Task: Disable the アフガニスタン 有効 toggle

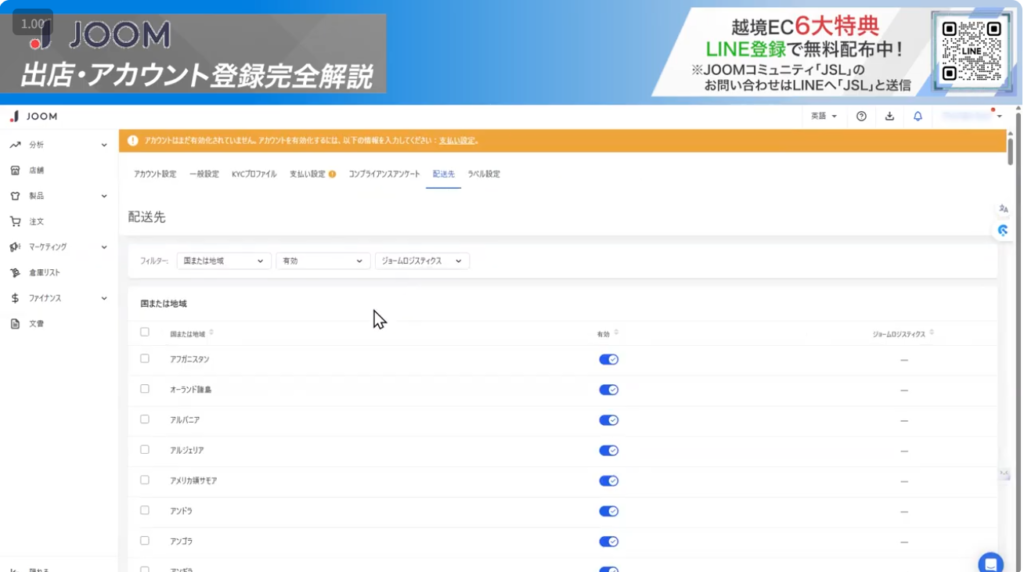Action: click(x=608, y=359)
